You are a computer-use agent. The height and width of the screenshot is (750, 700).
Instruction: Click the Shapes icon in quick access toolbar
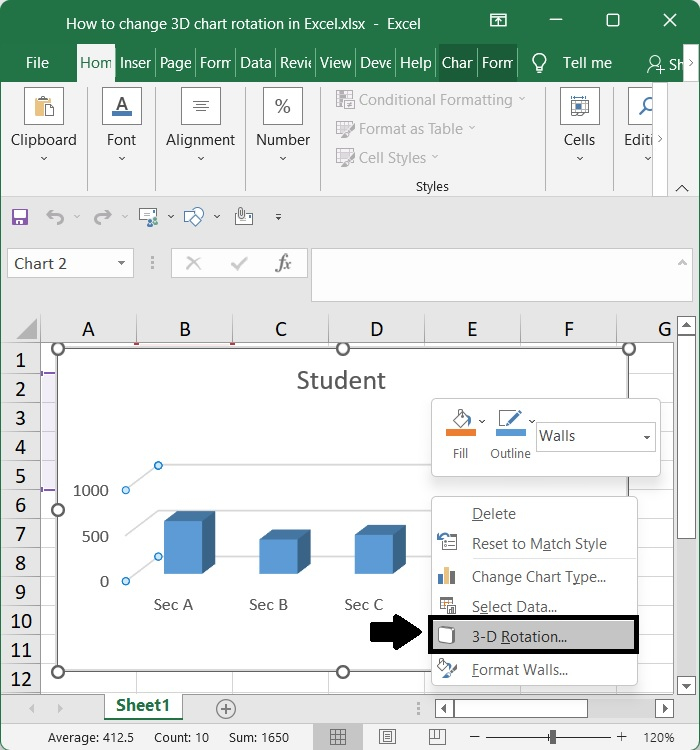click(x=194, y=217)
